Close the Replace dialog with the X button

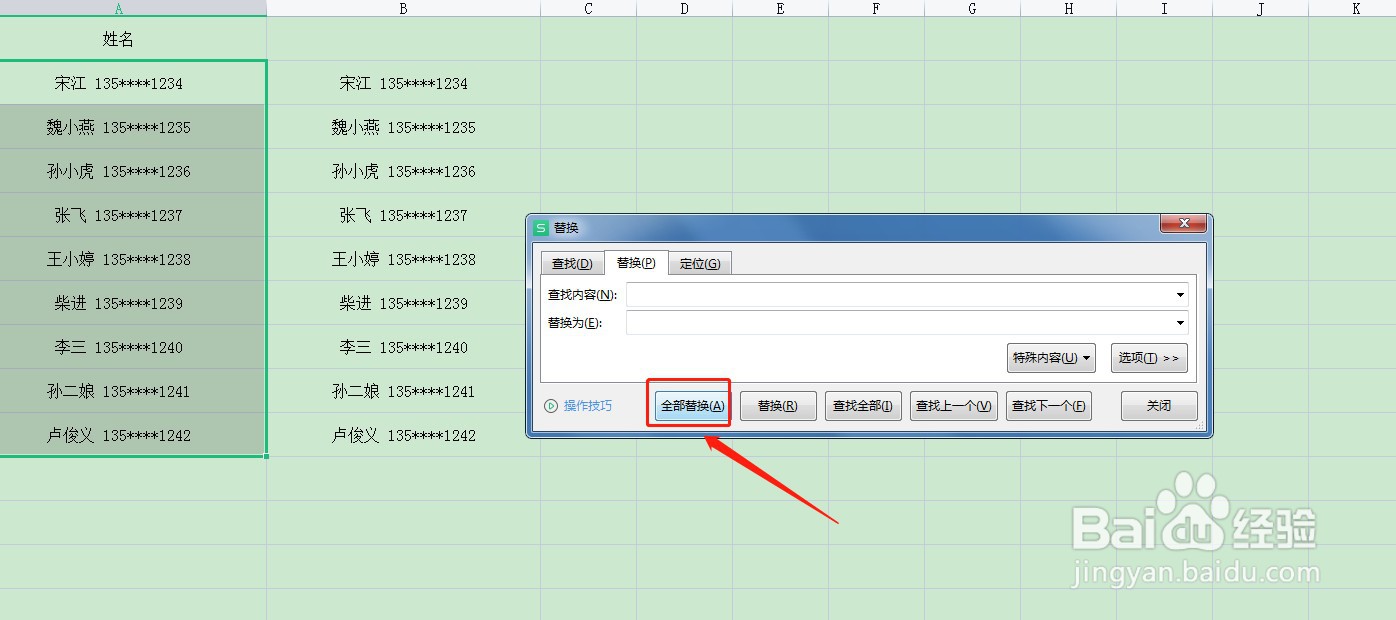(x=1184, y=224)
